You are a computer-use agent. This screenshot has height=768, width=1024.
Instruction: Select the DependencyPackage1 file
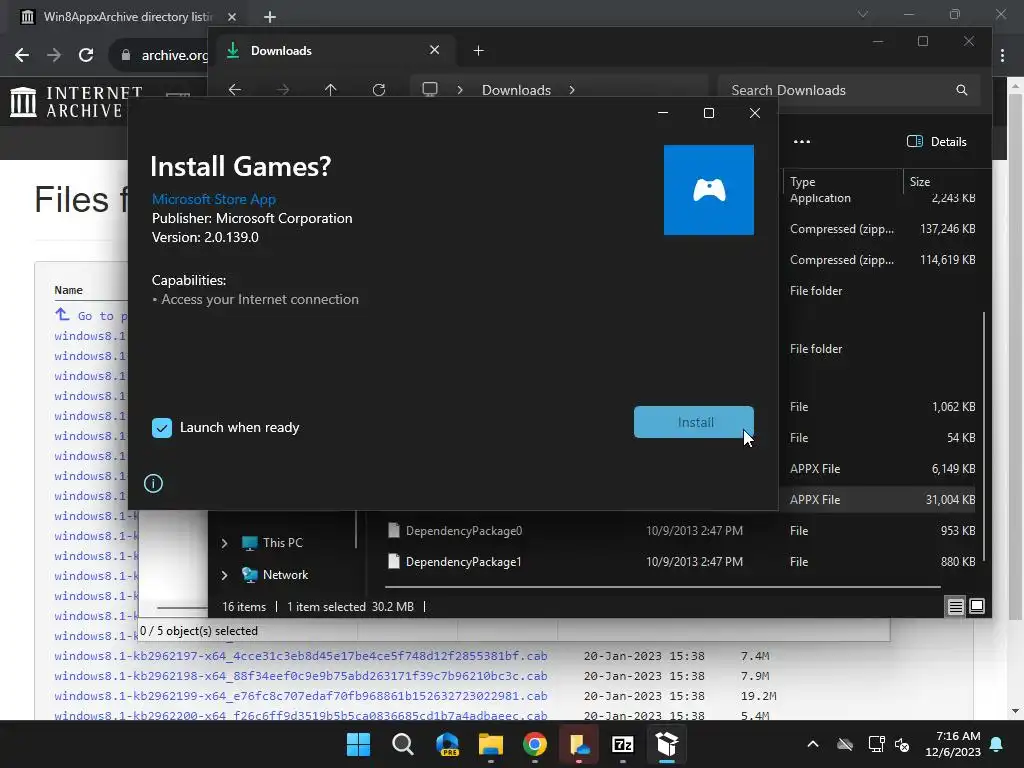point(464,562)
